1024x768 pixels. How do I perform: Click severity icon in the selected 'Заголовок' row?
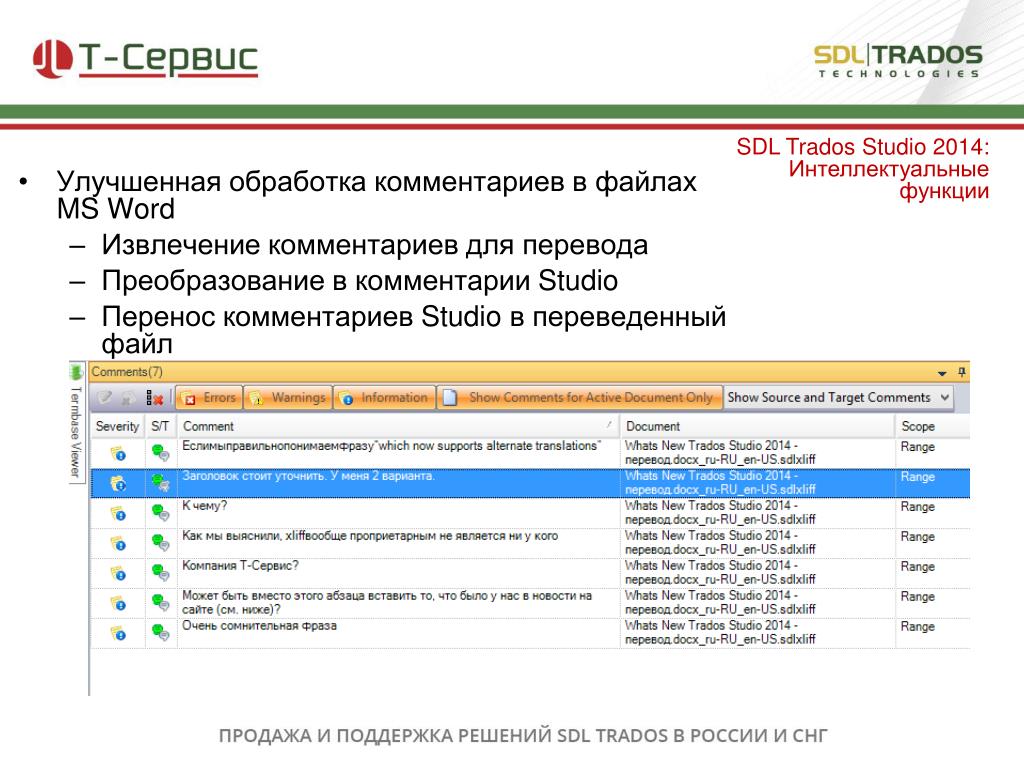pyautogui.click(x=118, y=483)
